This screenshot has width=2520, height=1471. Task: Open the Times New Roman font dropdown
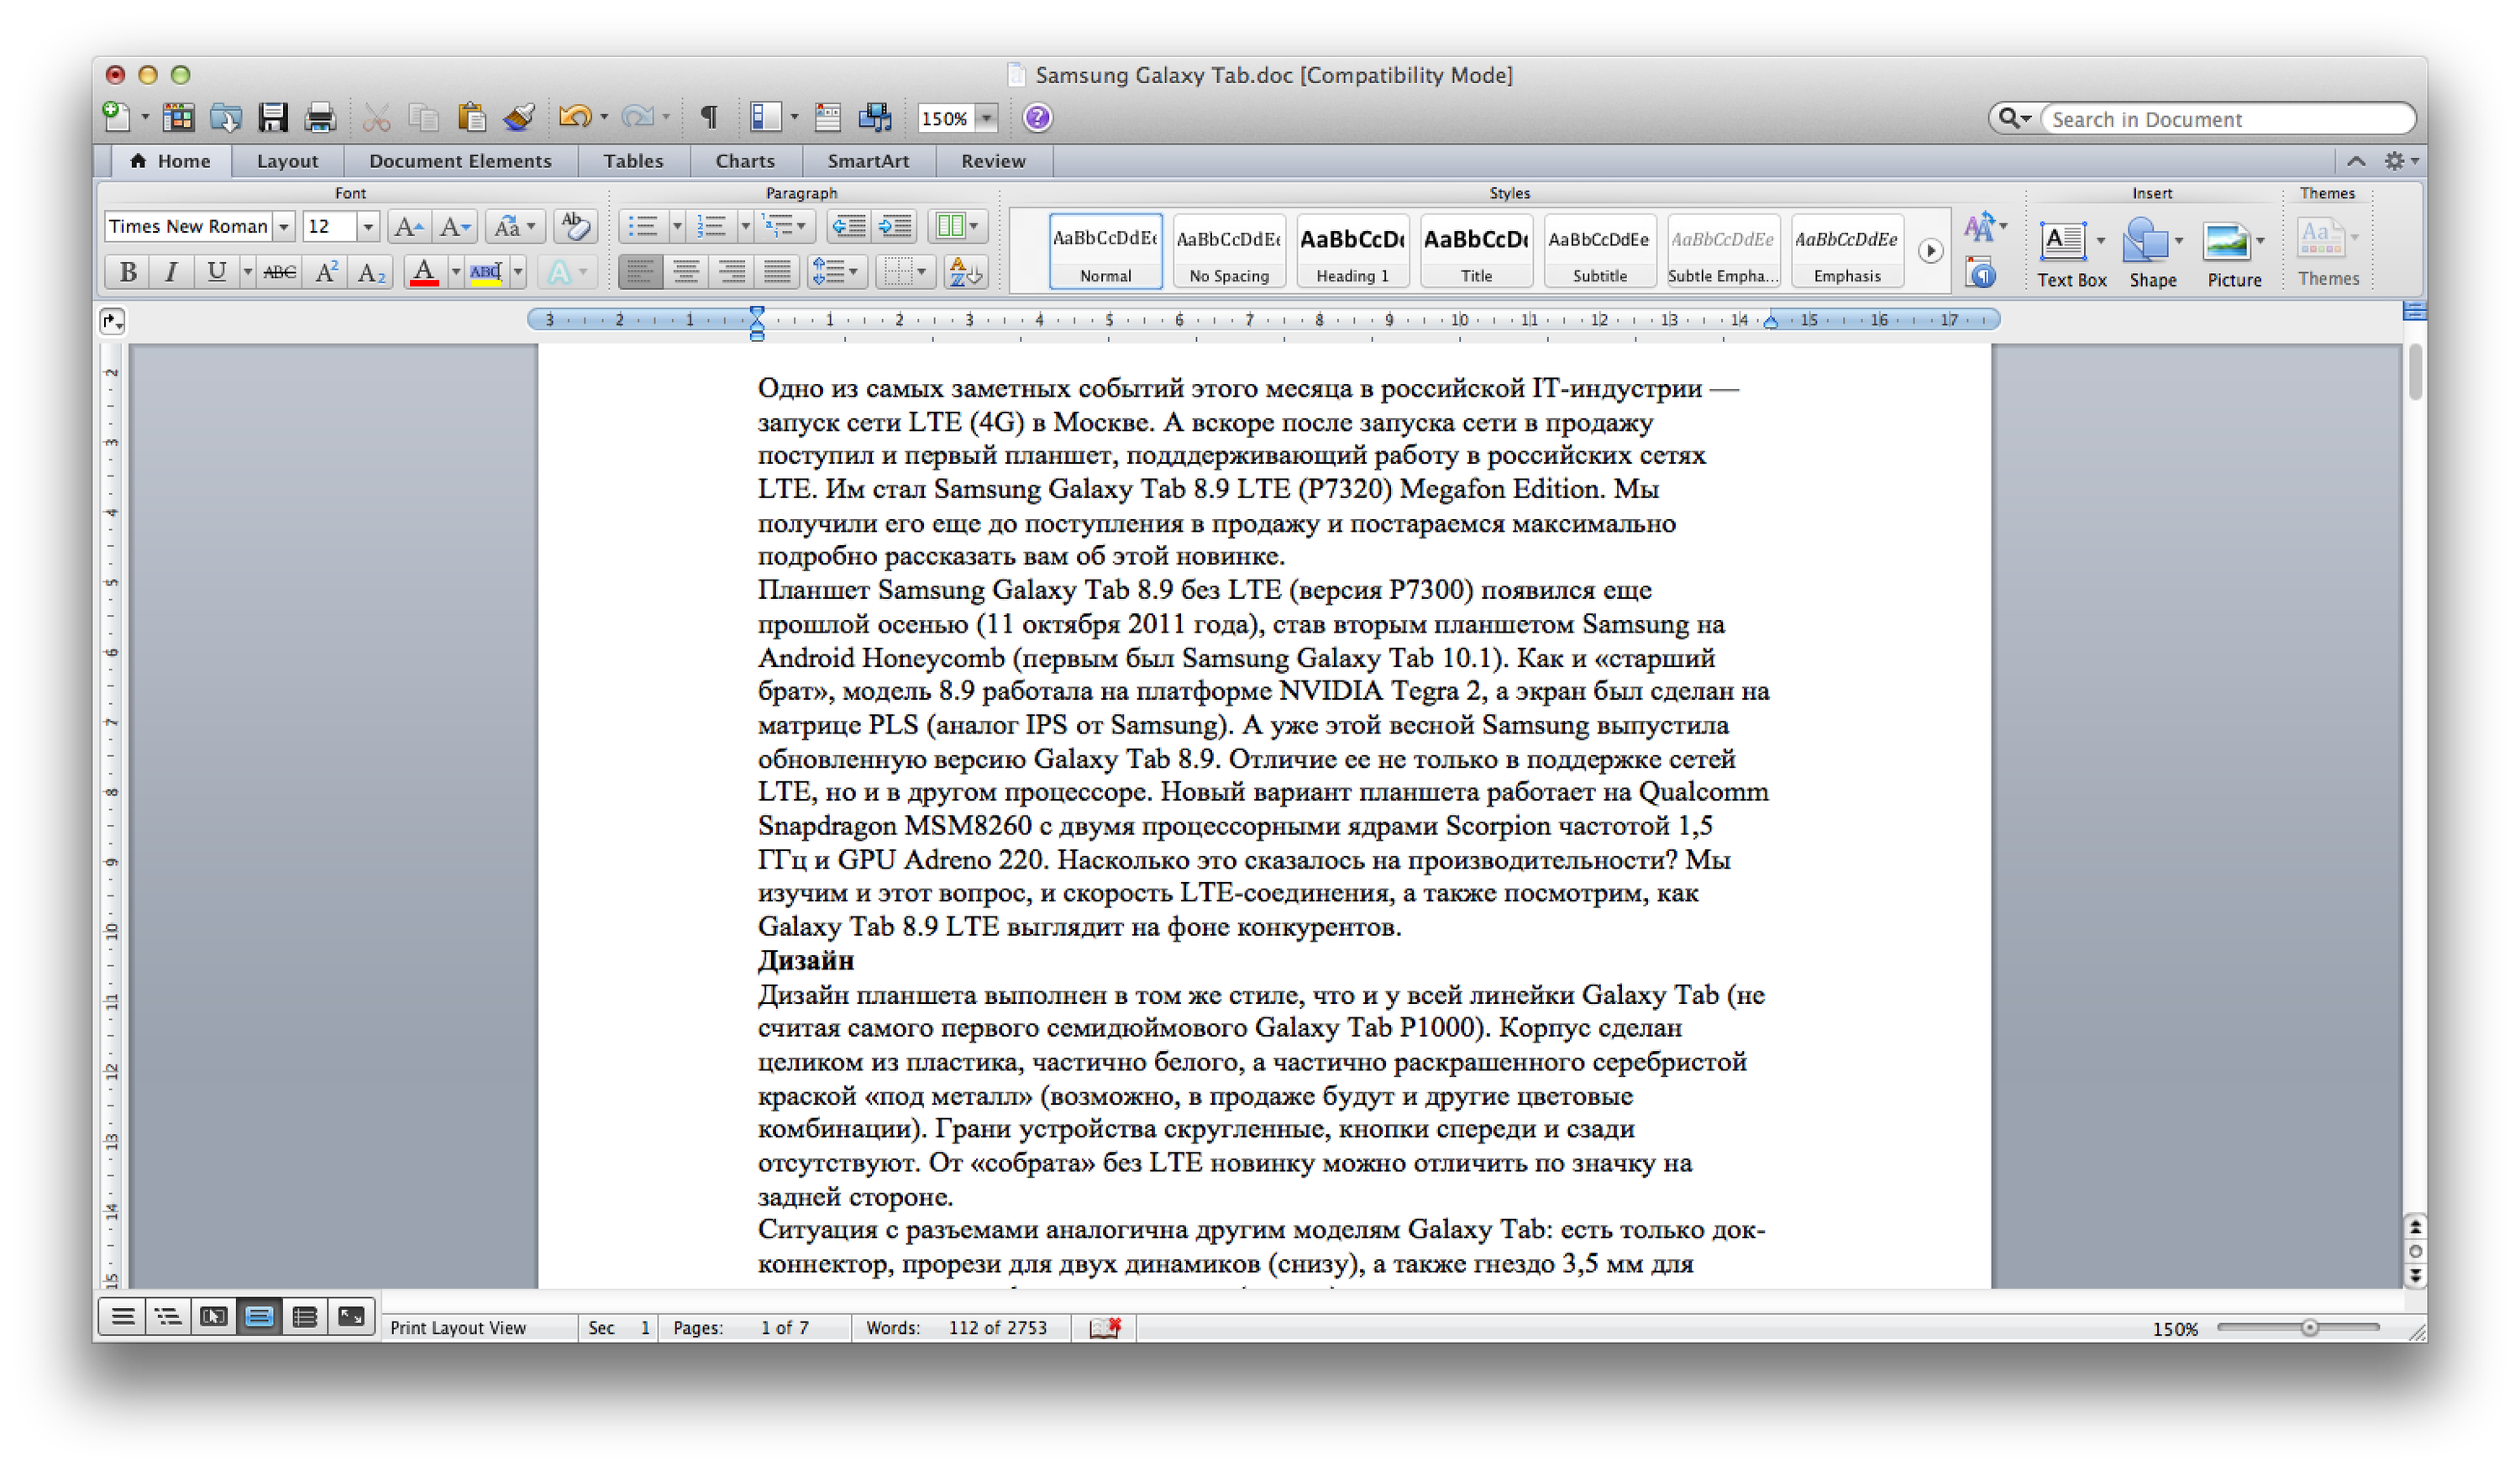point(284,227)
